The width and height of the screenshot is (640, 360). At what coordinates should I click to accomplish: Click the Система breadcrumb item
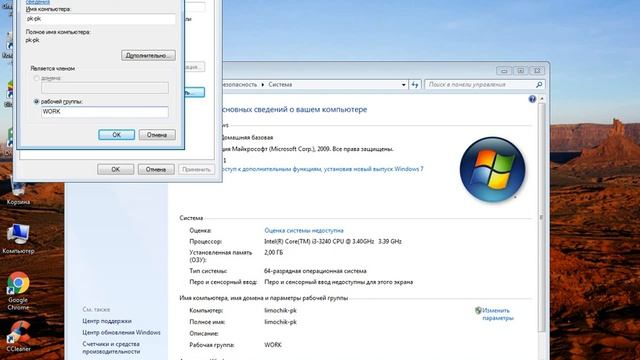[280, 84]
